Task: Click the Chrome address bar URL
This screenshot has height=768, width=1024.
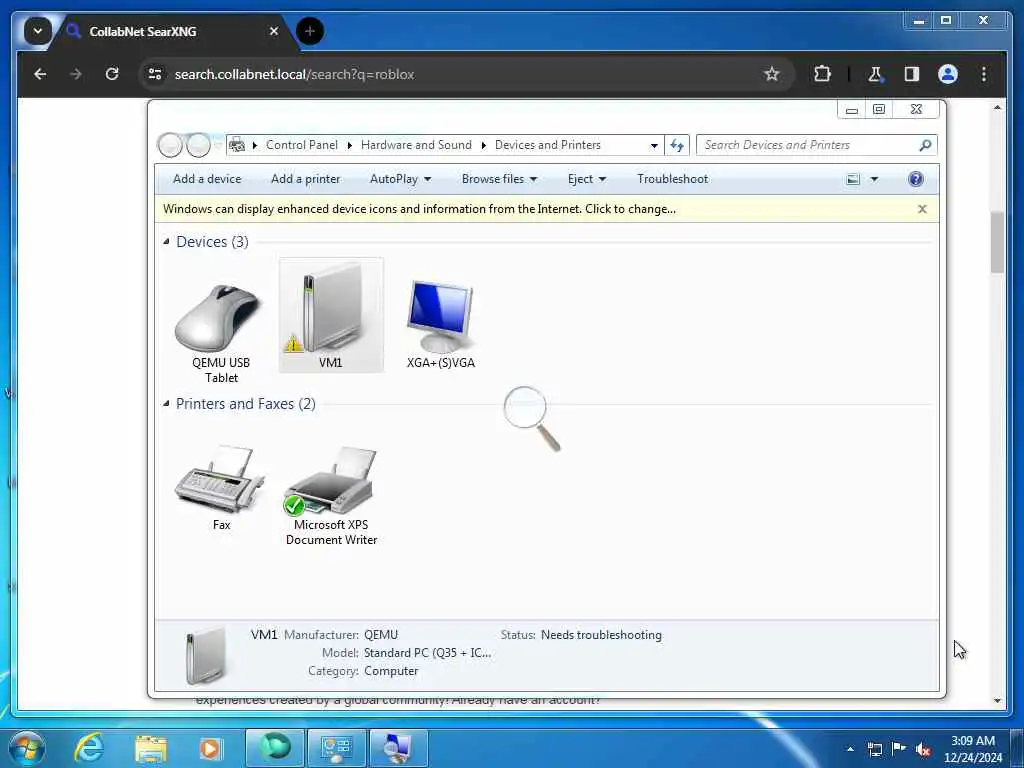Action: coord(295,74)
